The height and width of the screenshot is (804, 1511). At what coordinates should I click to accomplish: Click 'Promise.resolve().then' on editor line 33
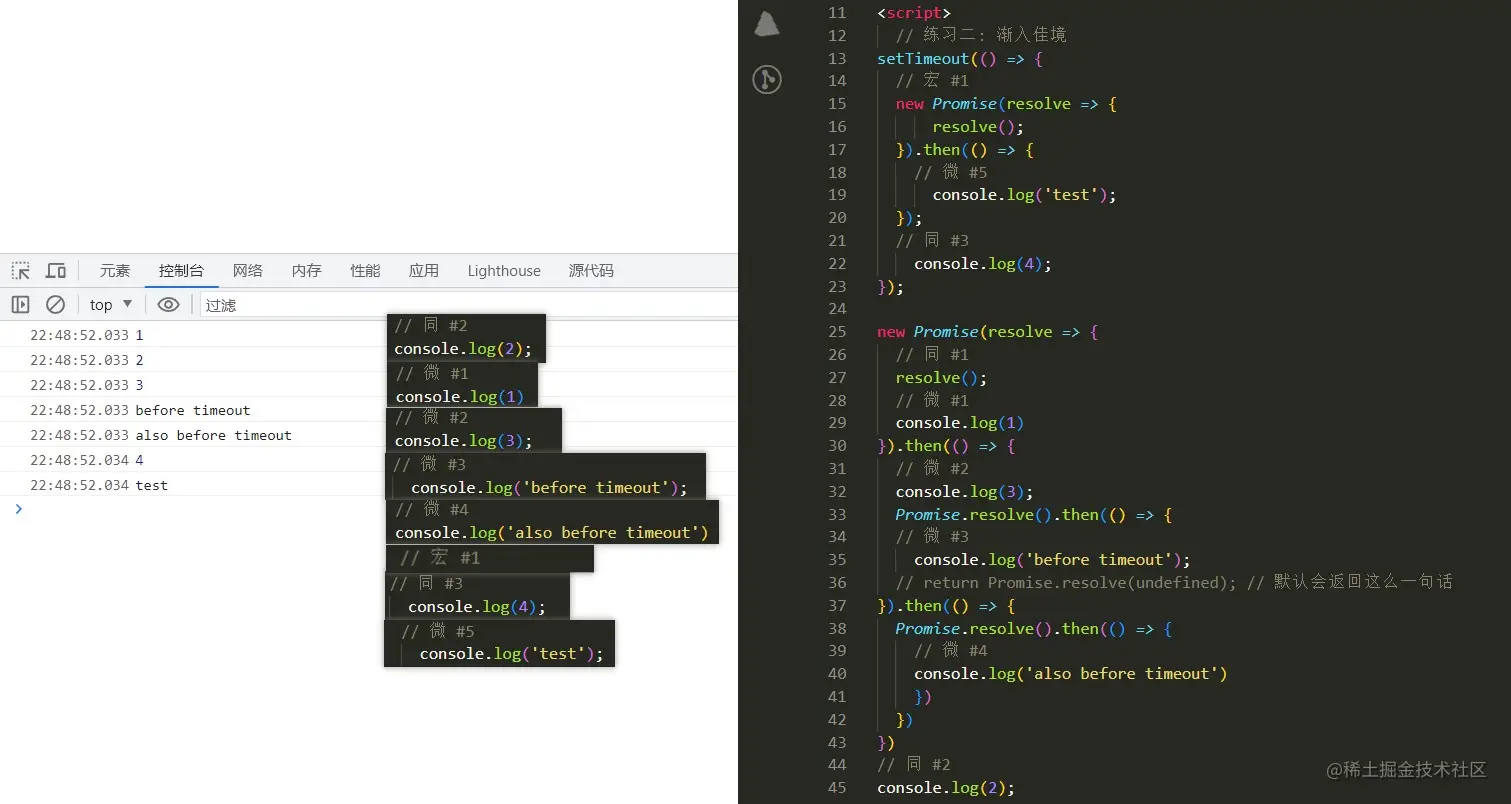point(997,515)
